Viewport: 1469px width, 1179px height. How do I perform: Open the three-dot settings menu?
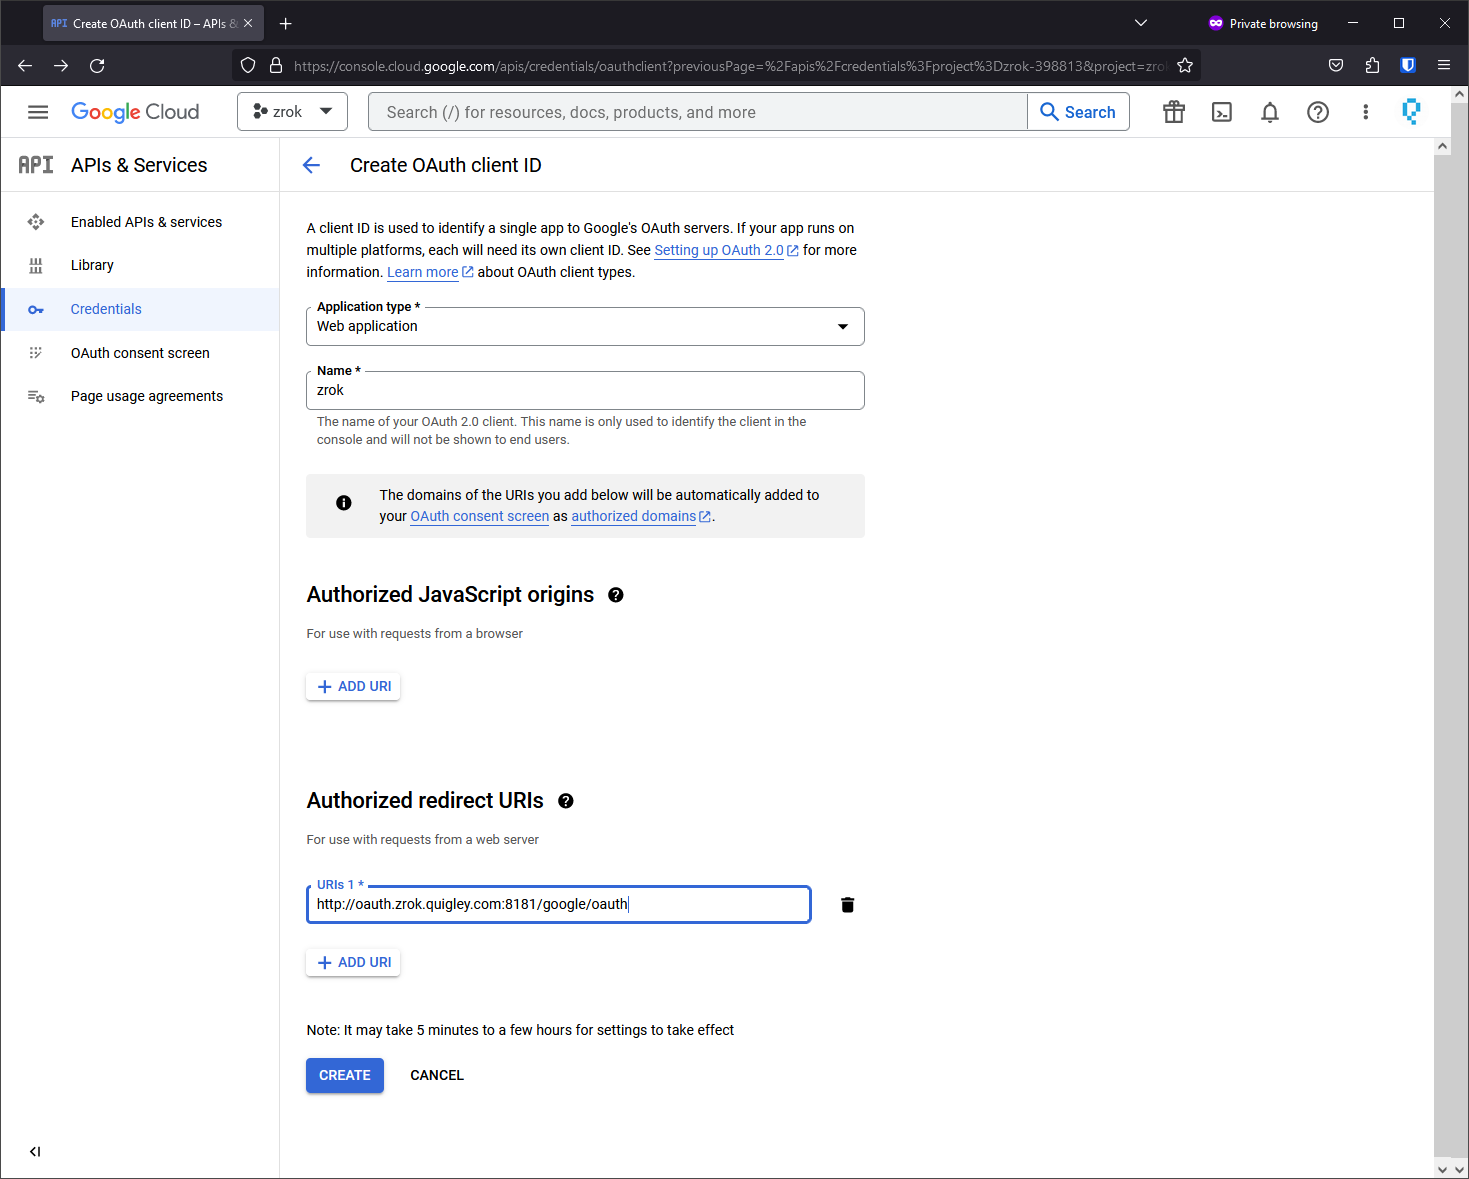click(1365, 112)
